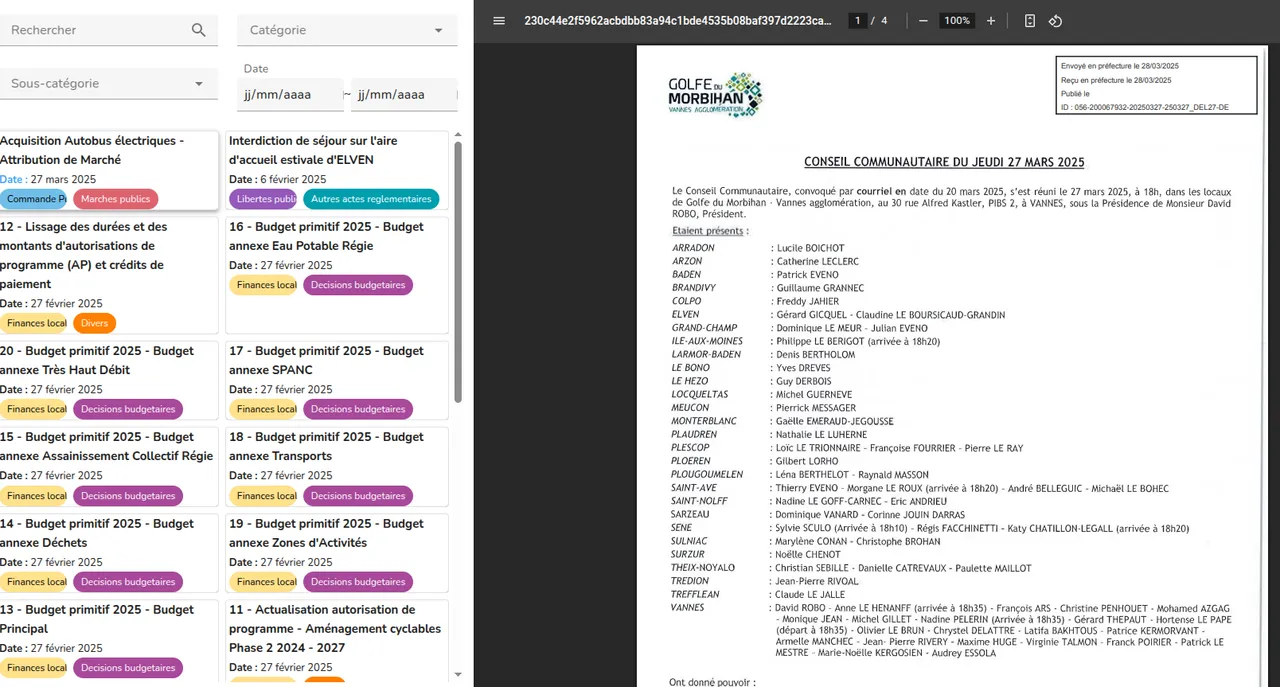1280x687 pixels.
Task: Open 14 Budget annexe Déchets card
Action: click(x=108, y=553)
